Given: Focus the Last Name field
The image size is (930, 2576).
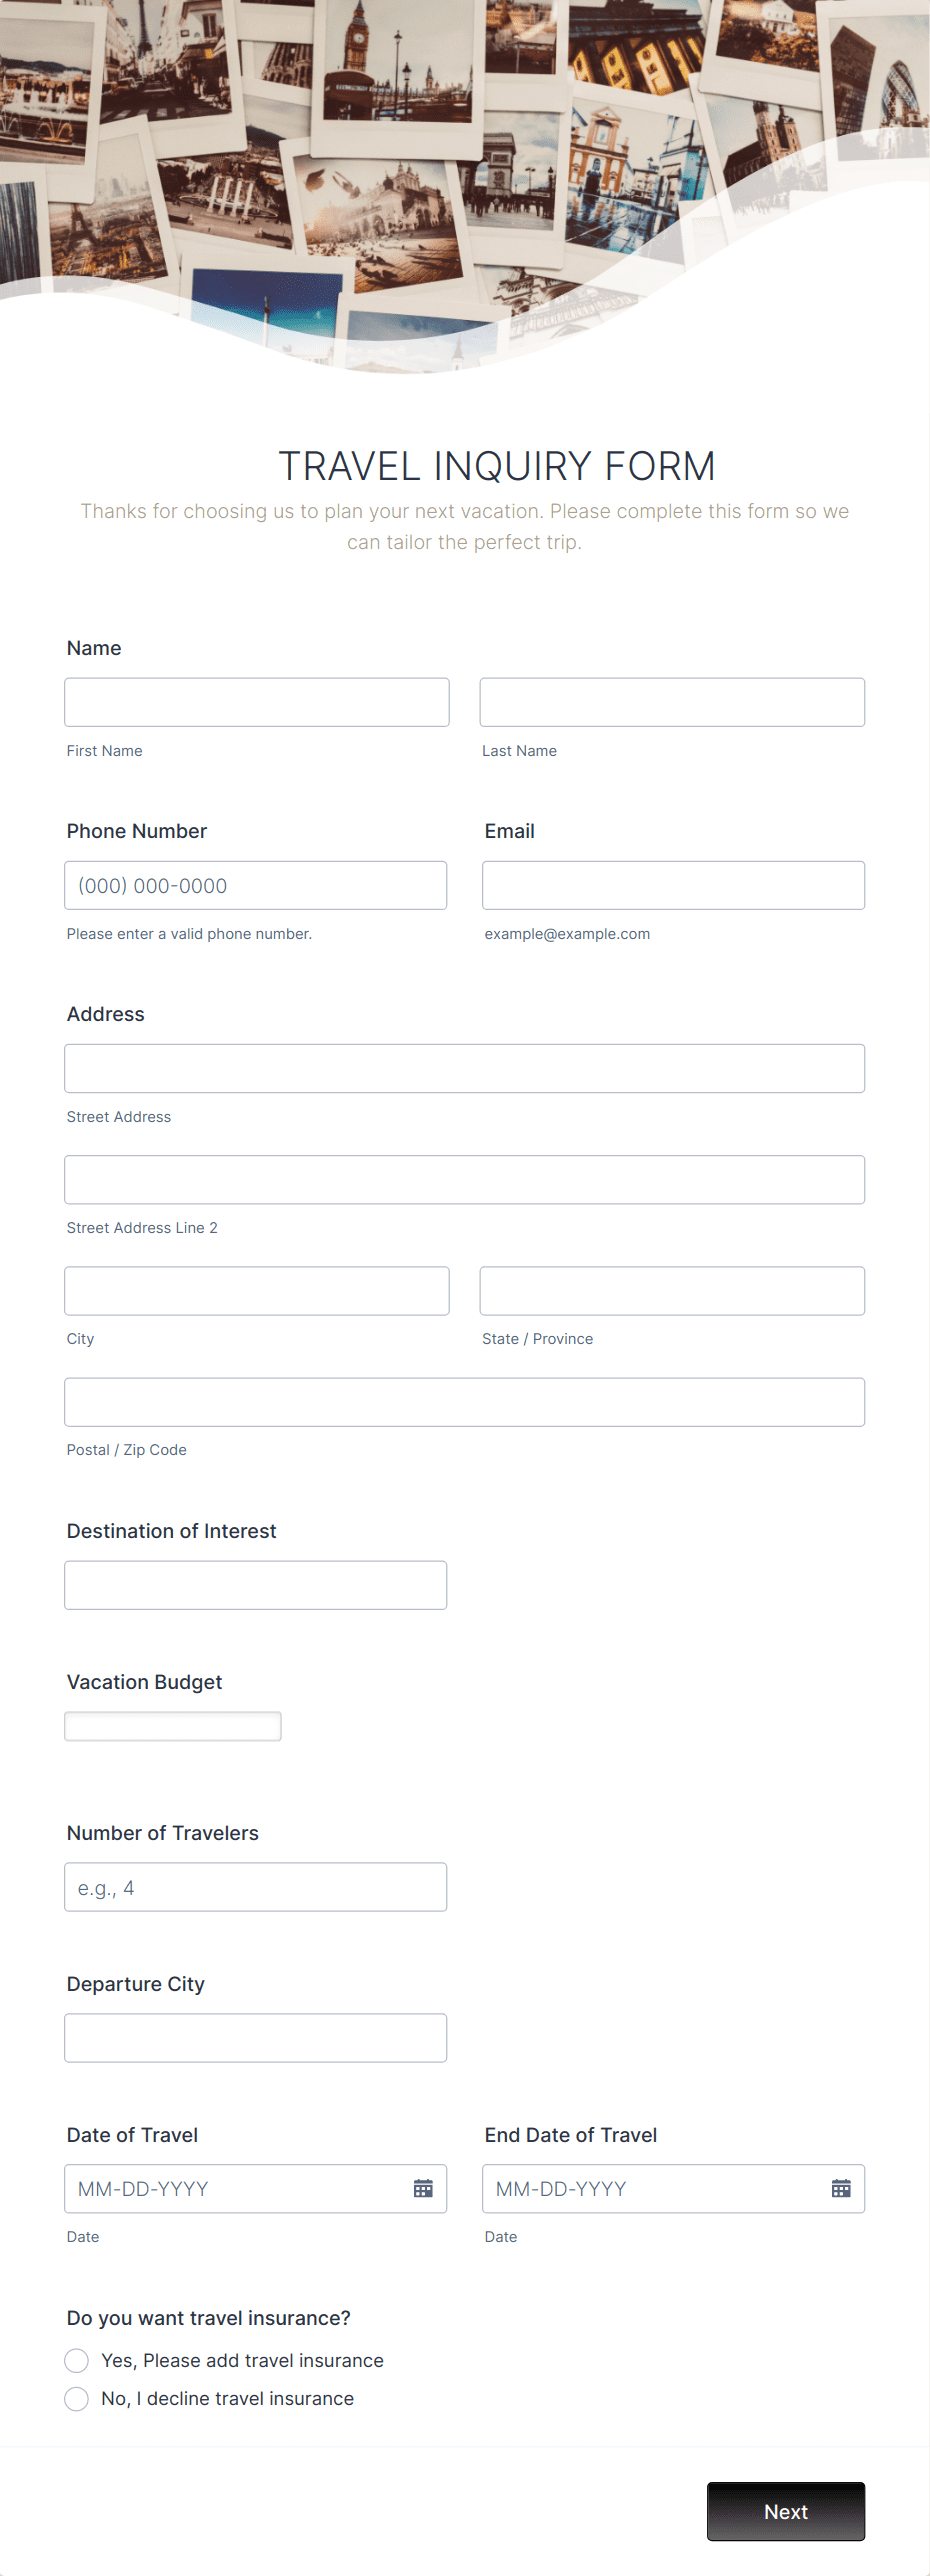Looking at the screenshot, I should click(x=672, y=702).
